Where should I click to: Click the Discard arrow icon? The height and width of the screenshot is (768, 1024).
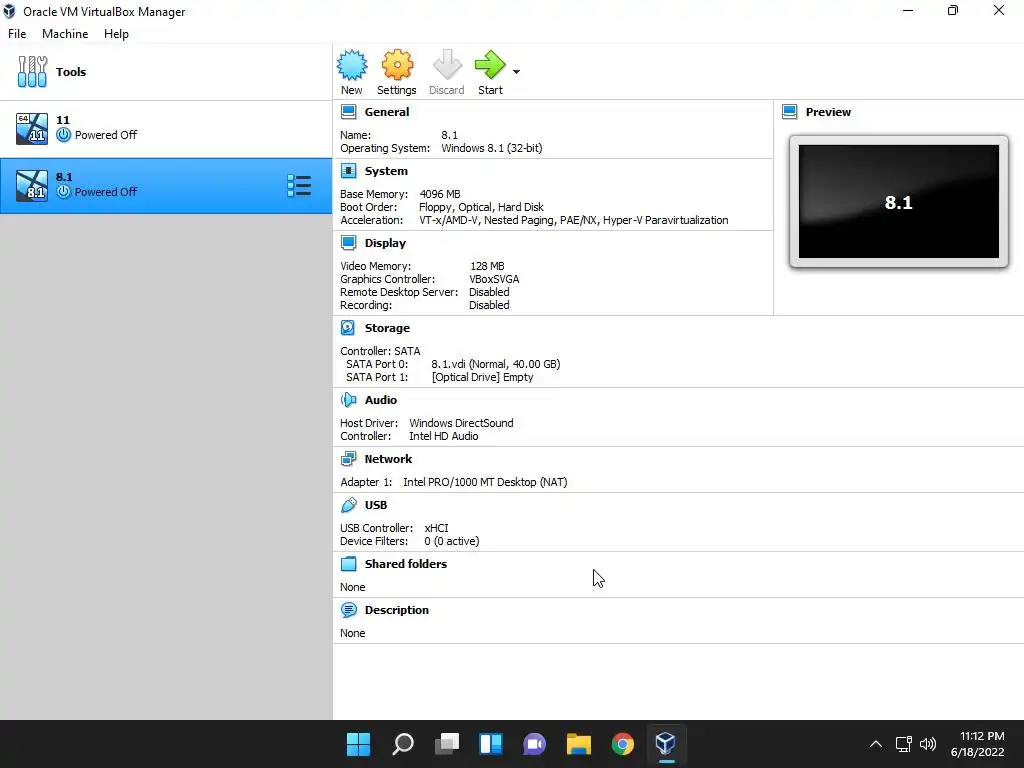pyautogui.click(x=447, y=65)
